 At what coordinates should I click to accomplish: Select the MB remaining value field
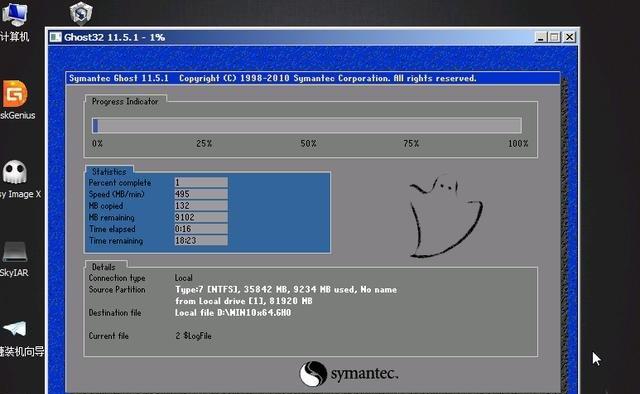click(x=201, y=217)
